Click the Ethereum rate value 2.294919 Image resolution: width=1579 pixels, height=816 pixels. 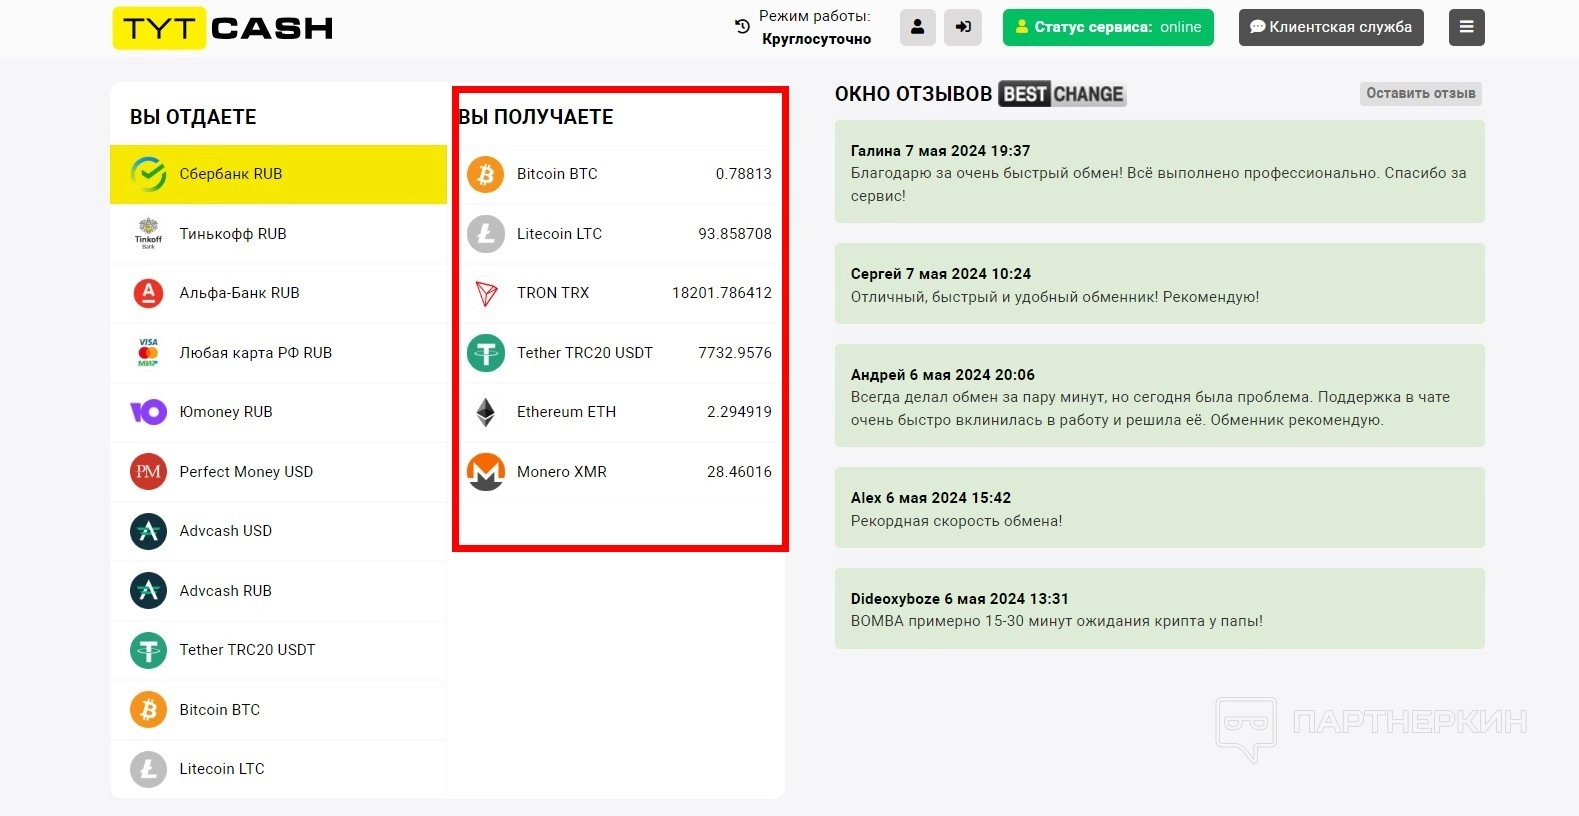coord(739,412)
